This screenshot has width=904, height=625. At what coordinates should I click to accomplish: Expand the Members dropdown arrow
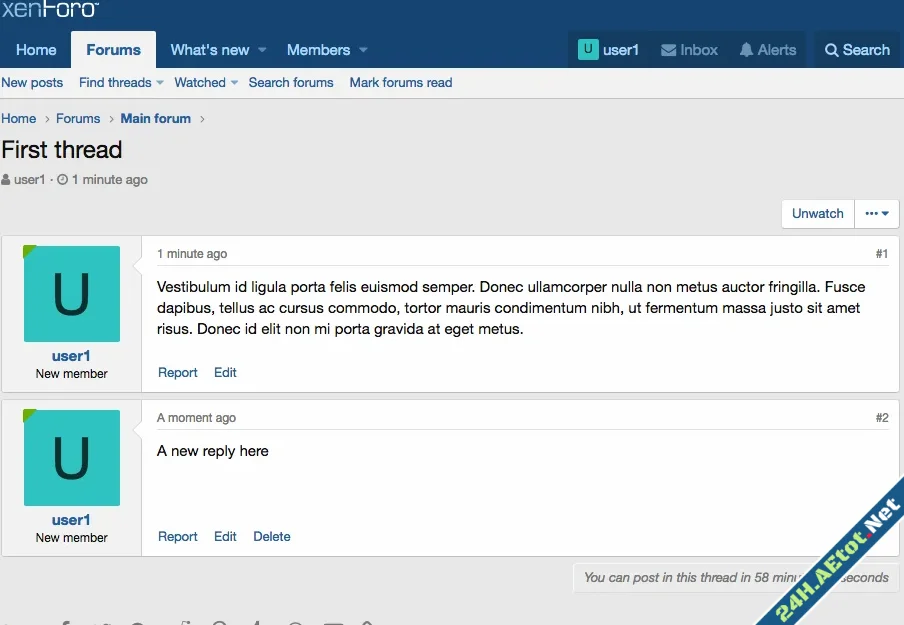tap(363, 50)
